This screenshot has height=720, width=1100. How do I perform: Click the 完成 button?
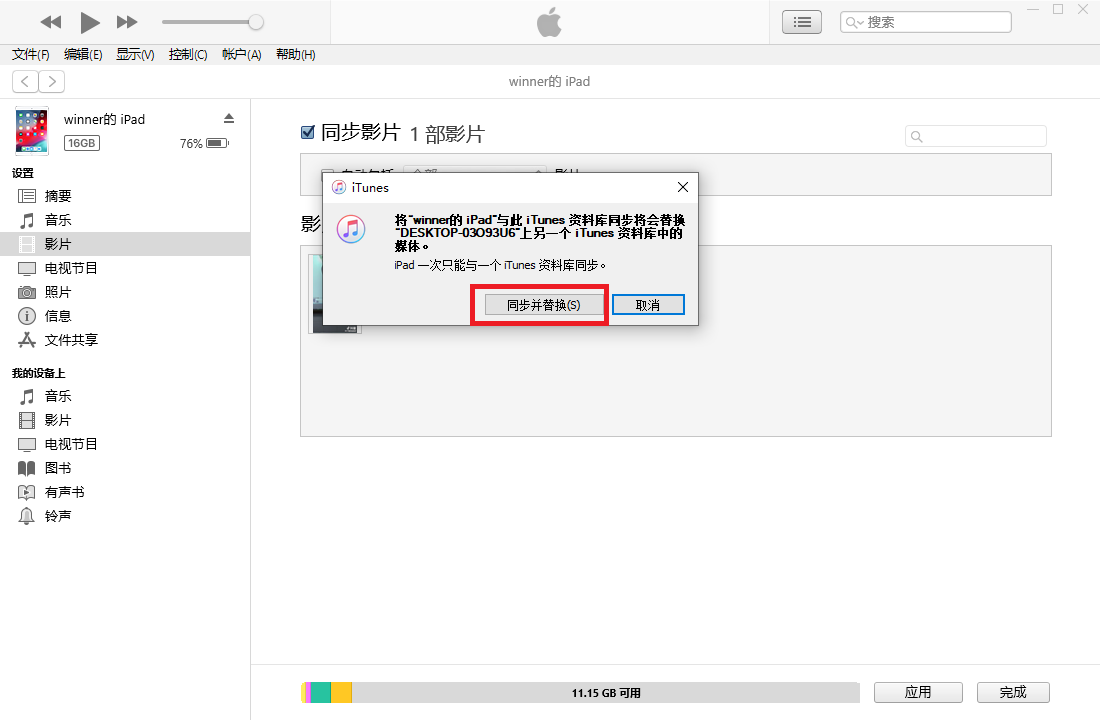1013,693
